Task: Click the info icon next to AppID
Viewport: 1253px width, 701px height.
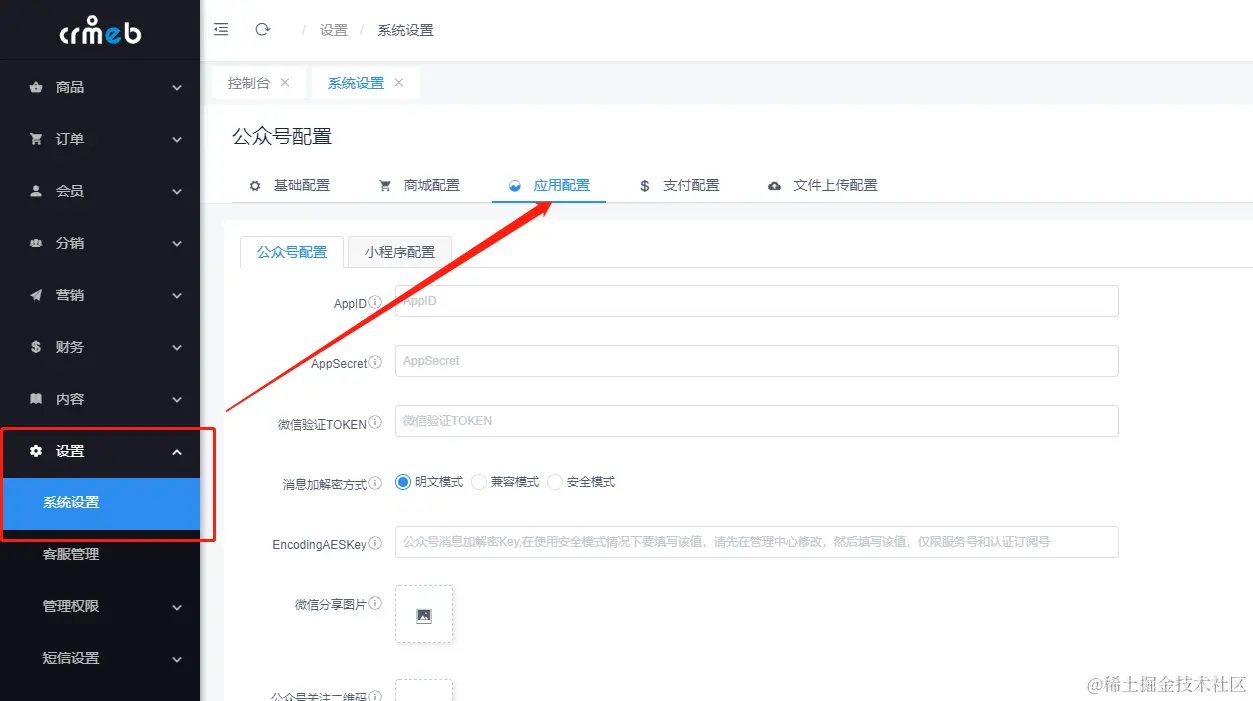Action: (x=375, y=302)
